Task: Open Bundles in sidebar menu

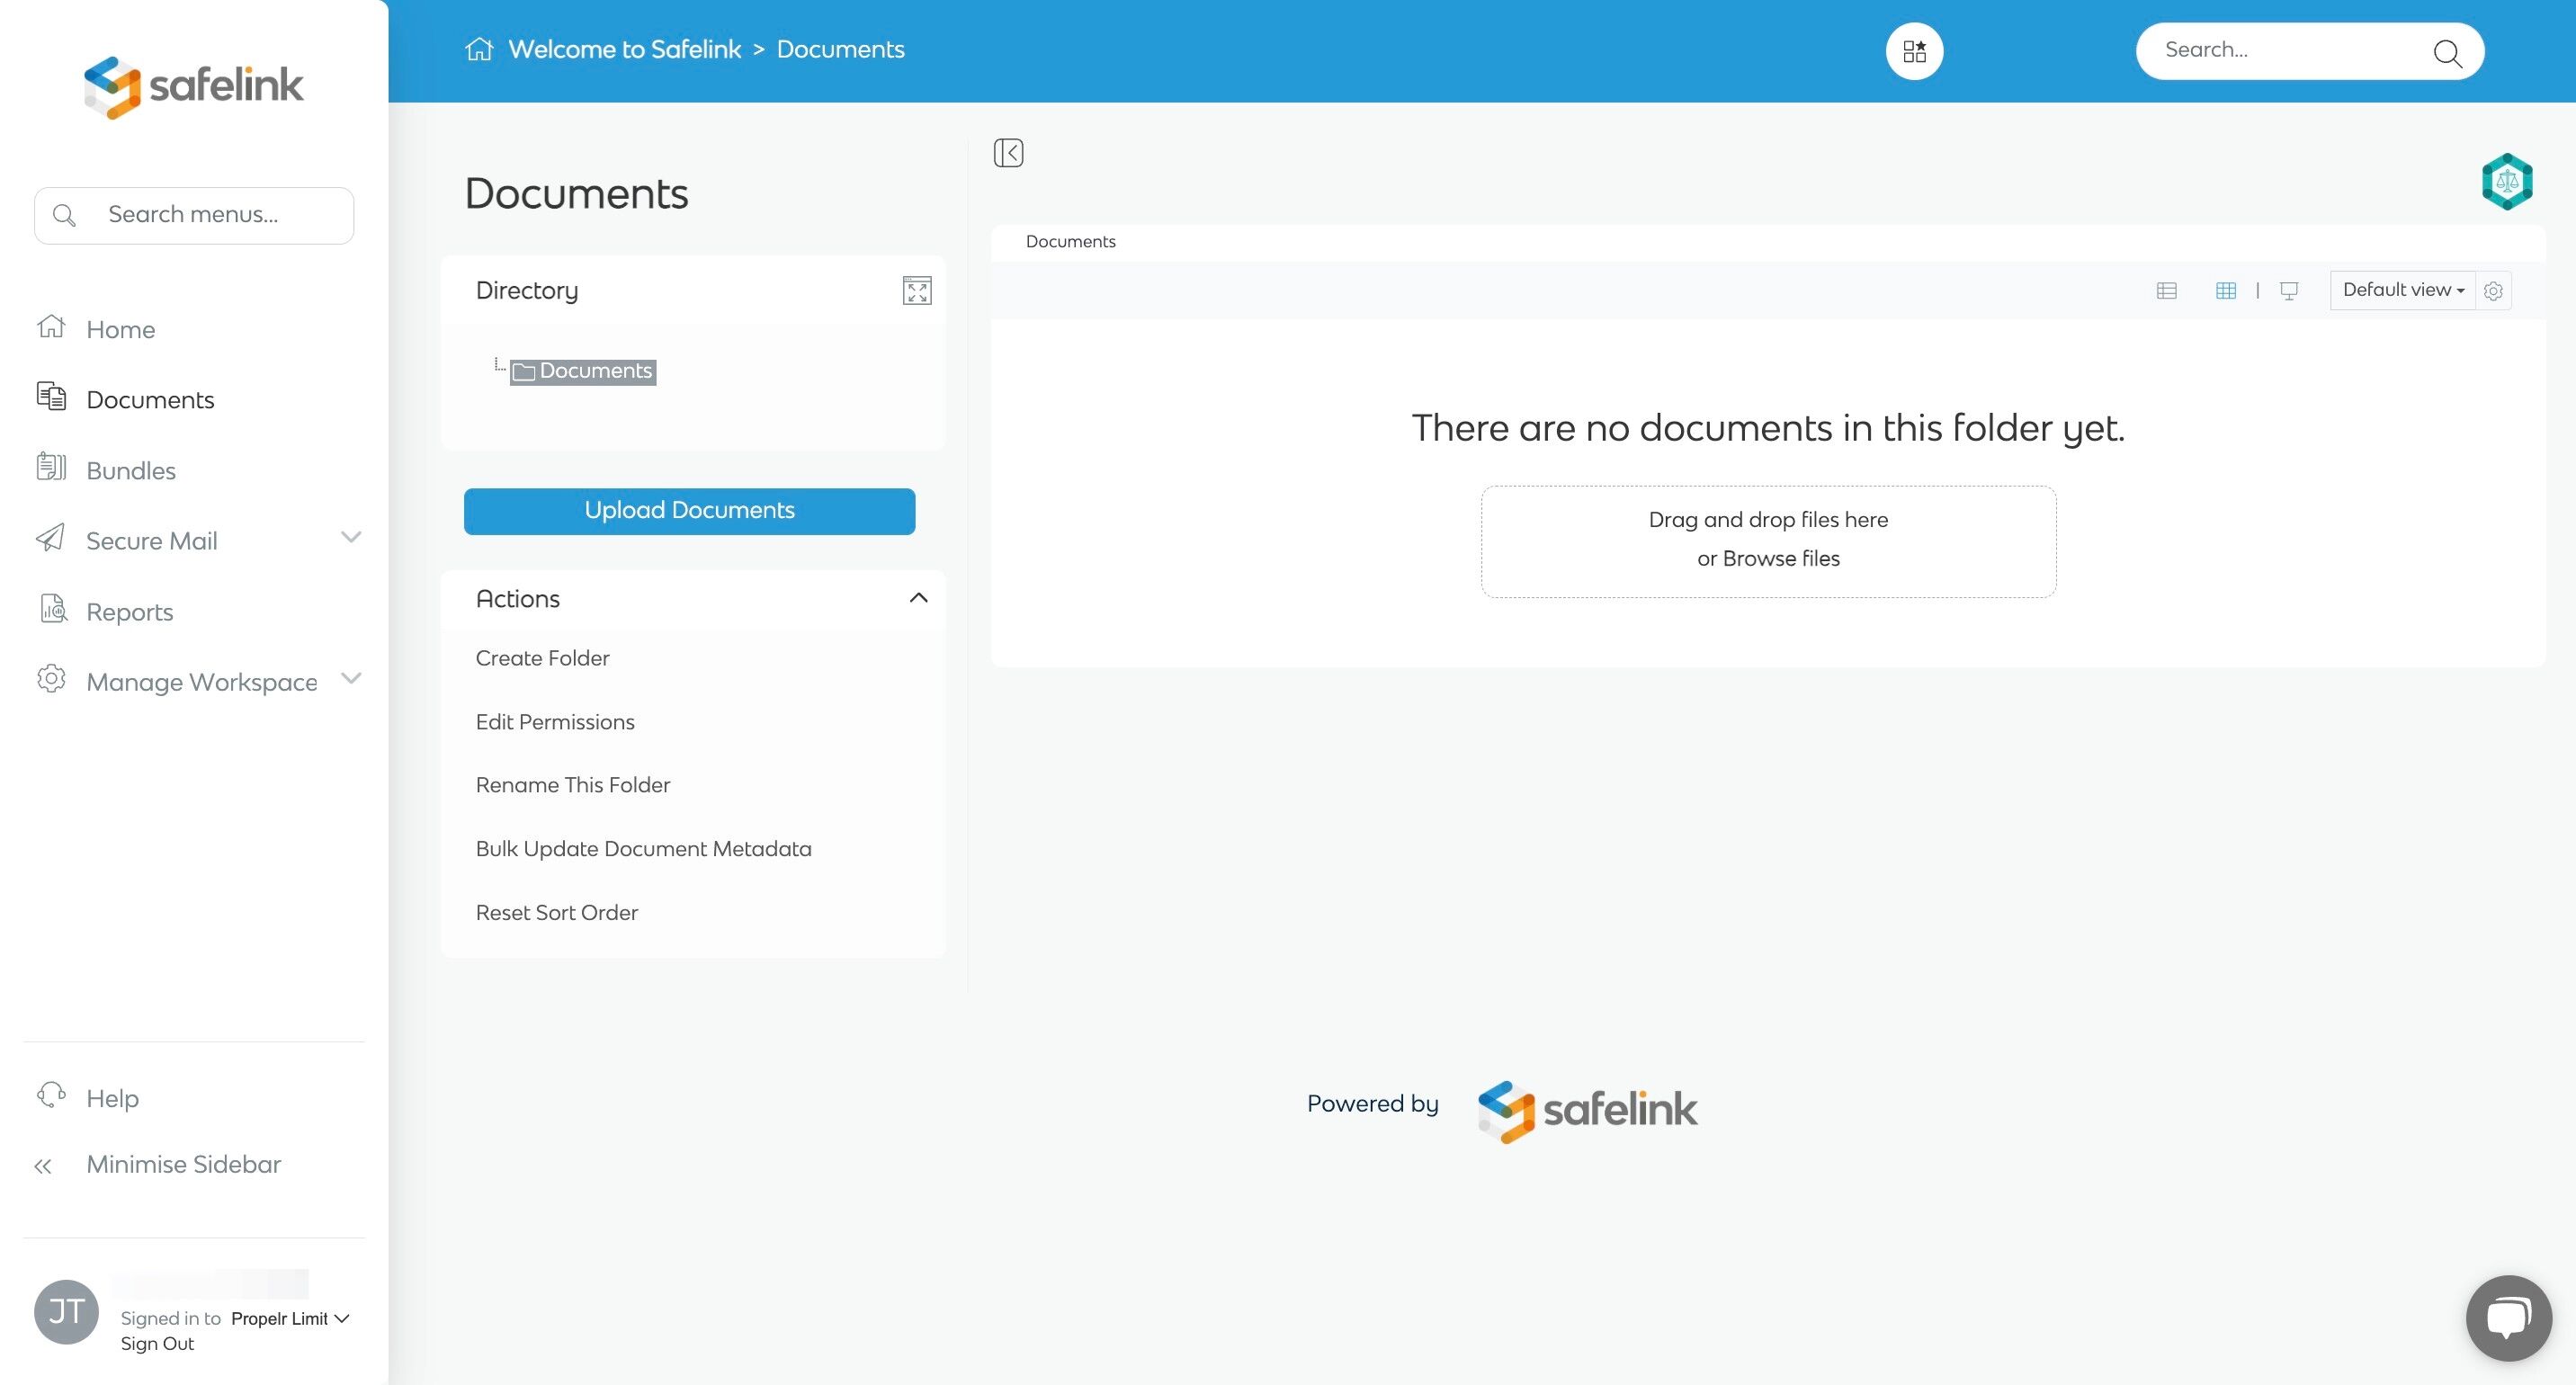Action: [x=131, y=471]
